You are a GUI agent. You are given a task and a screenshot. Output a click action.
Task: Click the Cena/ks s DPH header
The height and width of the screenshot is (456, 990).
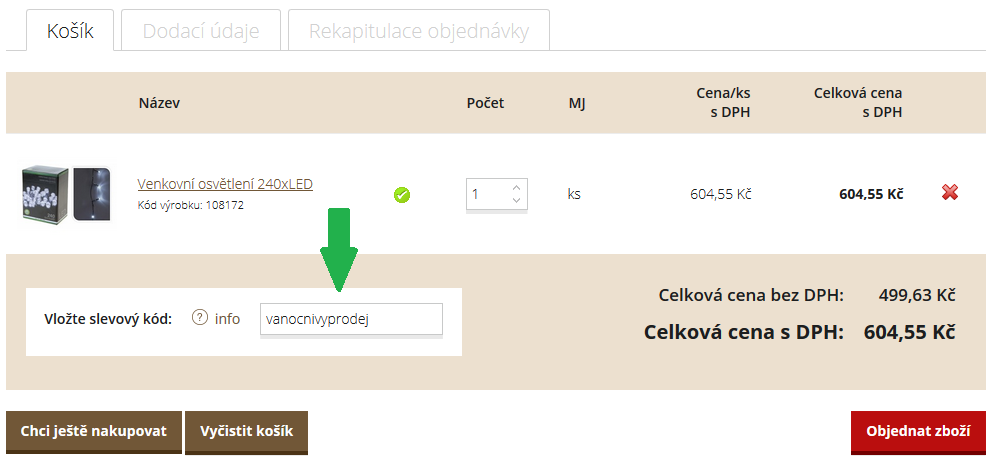[723, 102]
